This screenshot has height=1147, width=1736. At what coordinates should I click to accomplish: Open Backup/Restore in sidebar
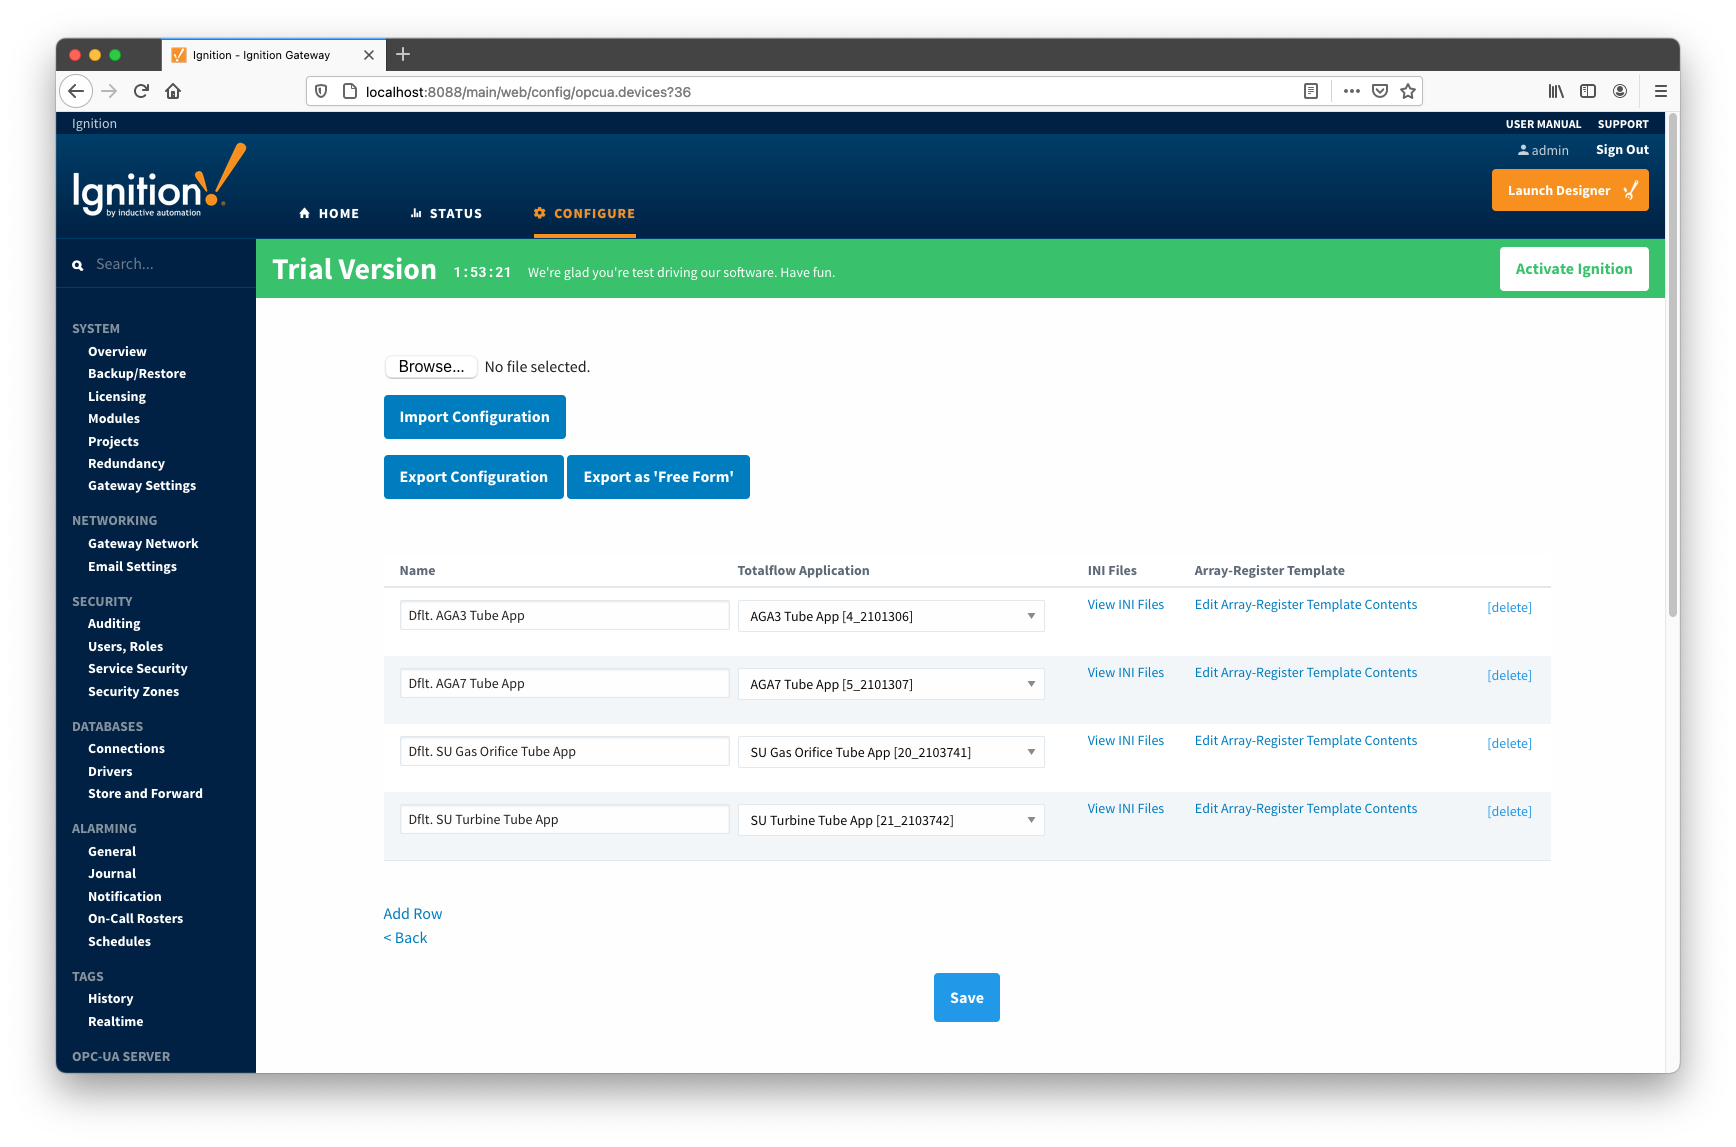pos(137,374)
